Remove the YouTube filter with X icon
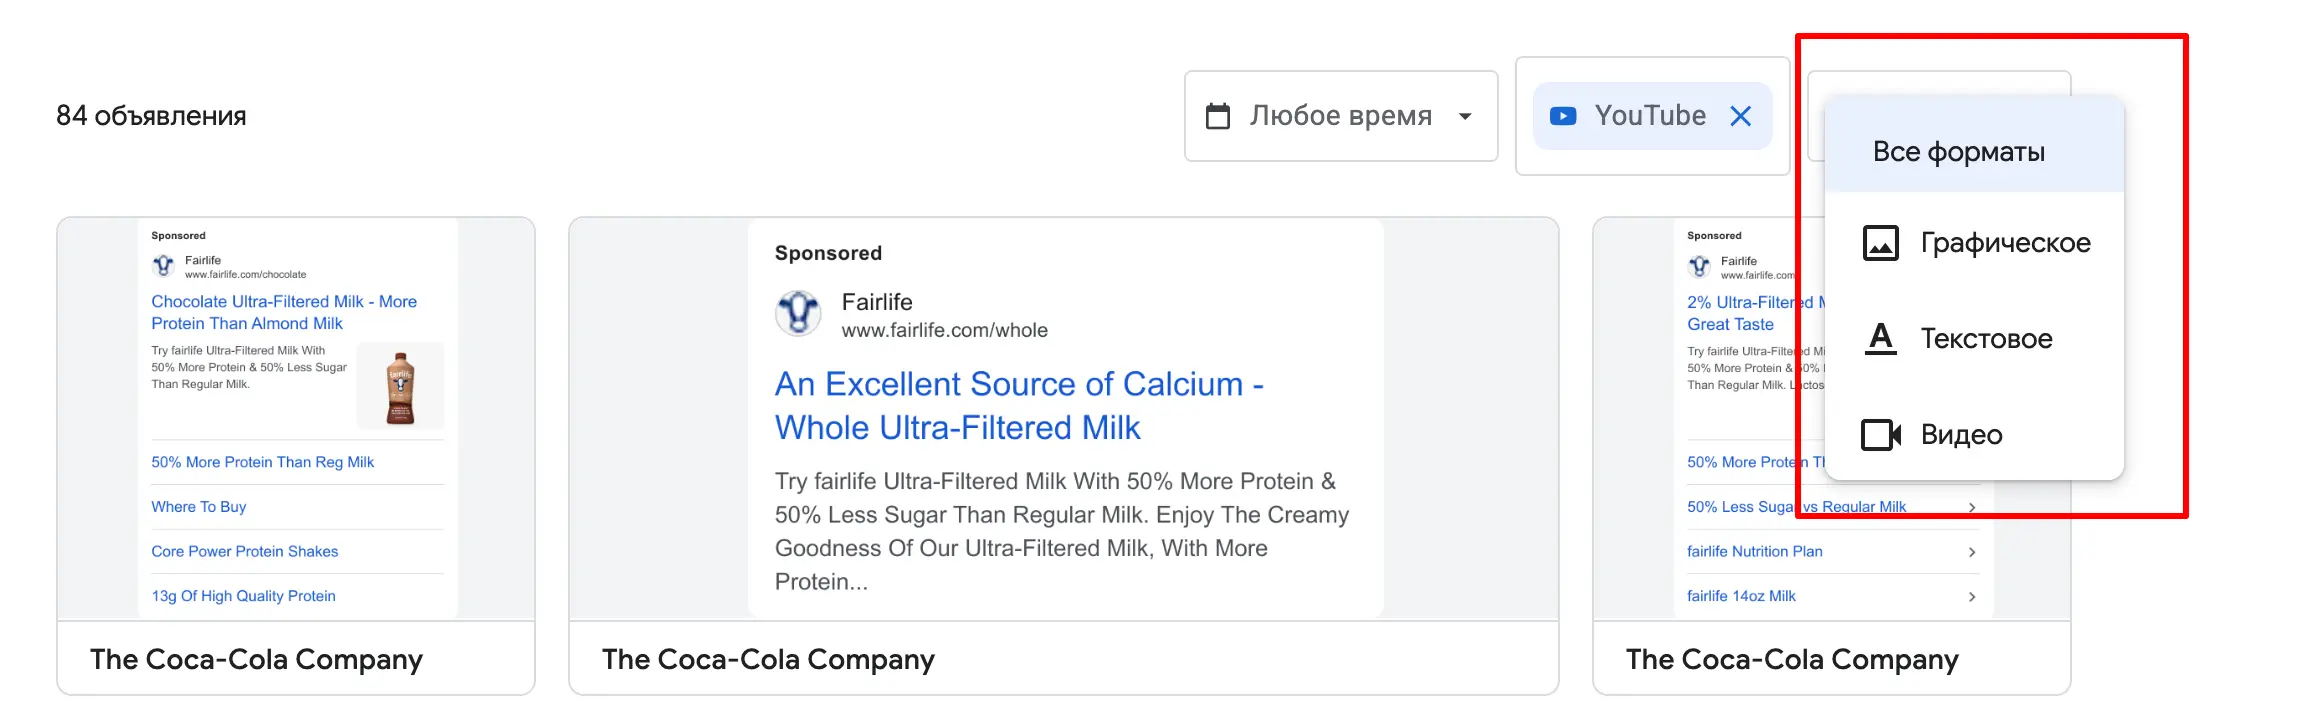 click(1740, 116)
